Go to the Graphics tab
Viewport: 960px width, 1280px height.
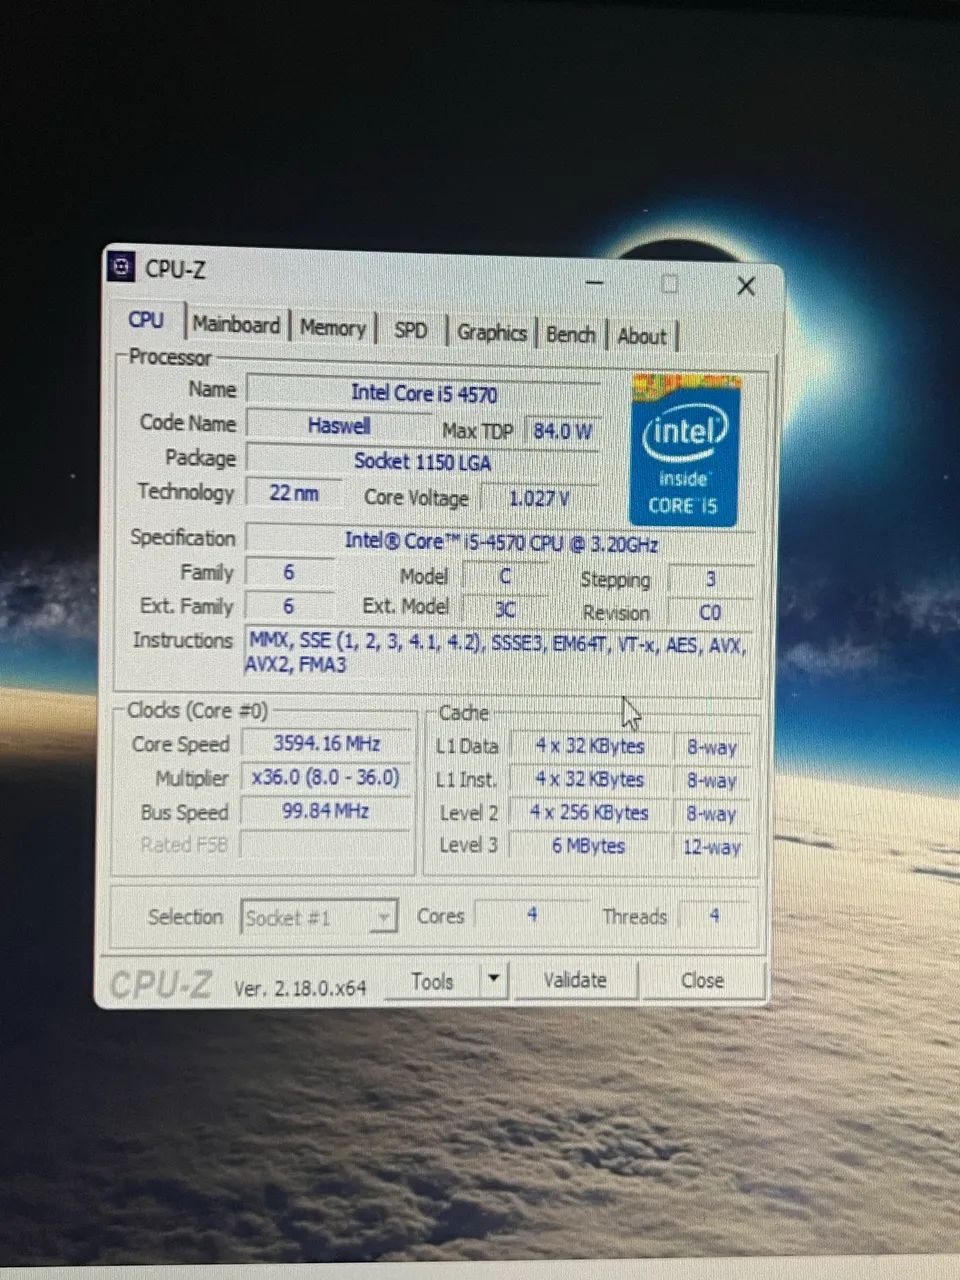(x=491, y=333)
